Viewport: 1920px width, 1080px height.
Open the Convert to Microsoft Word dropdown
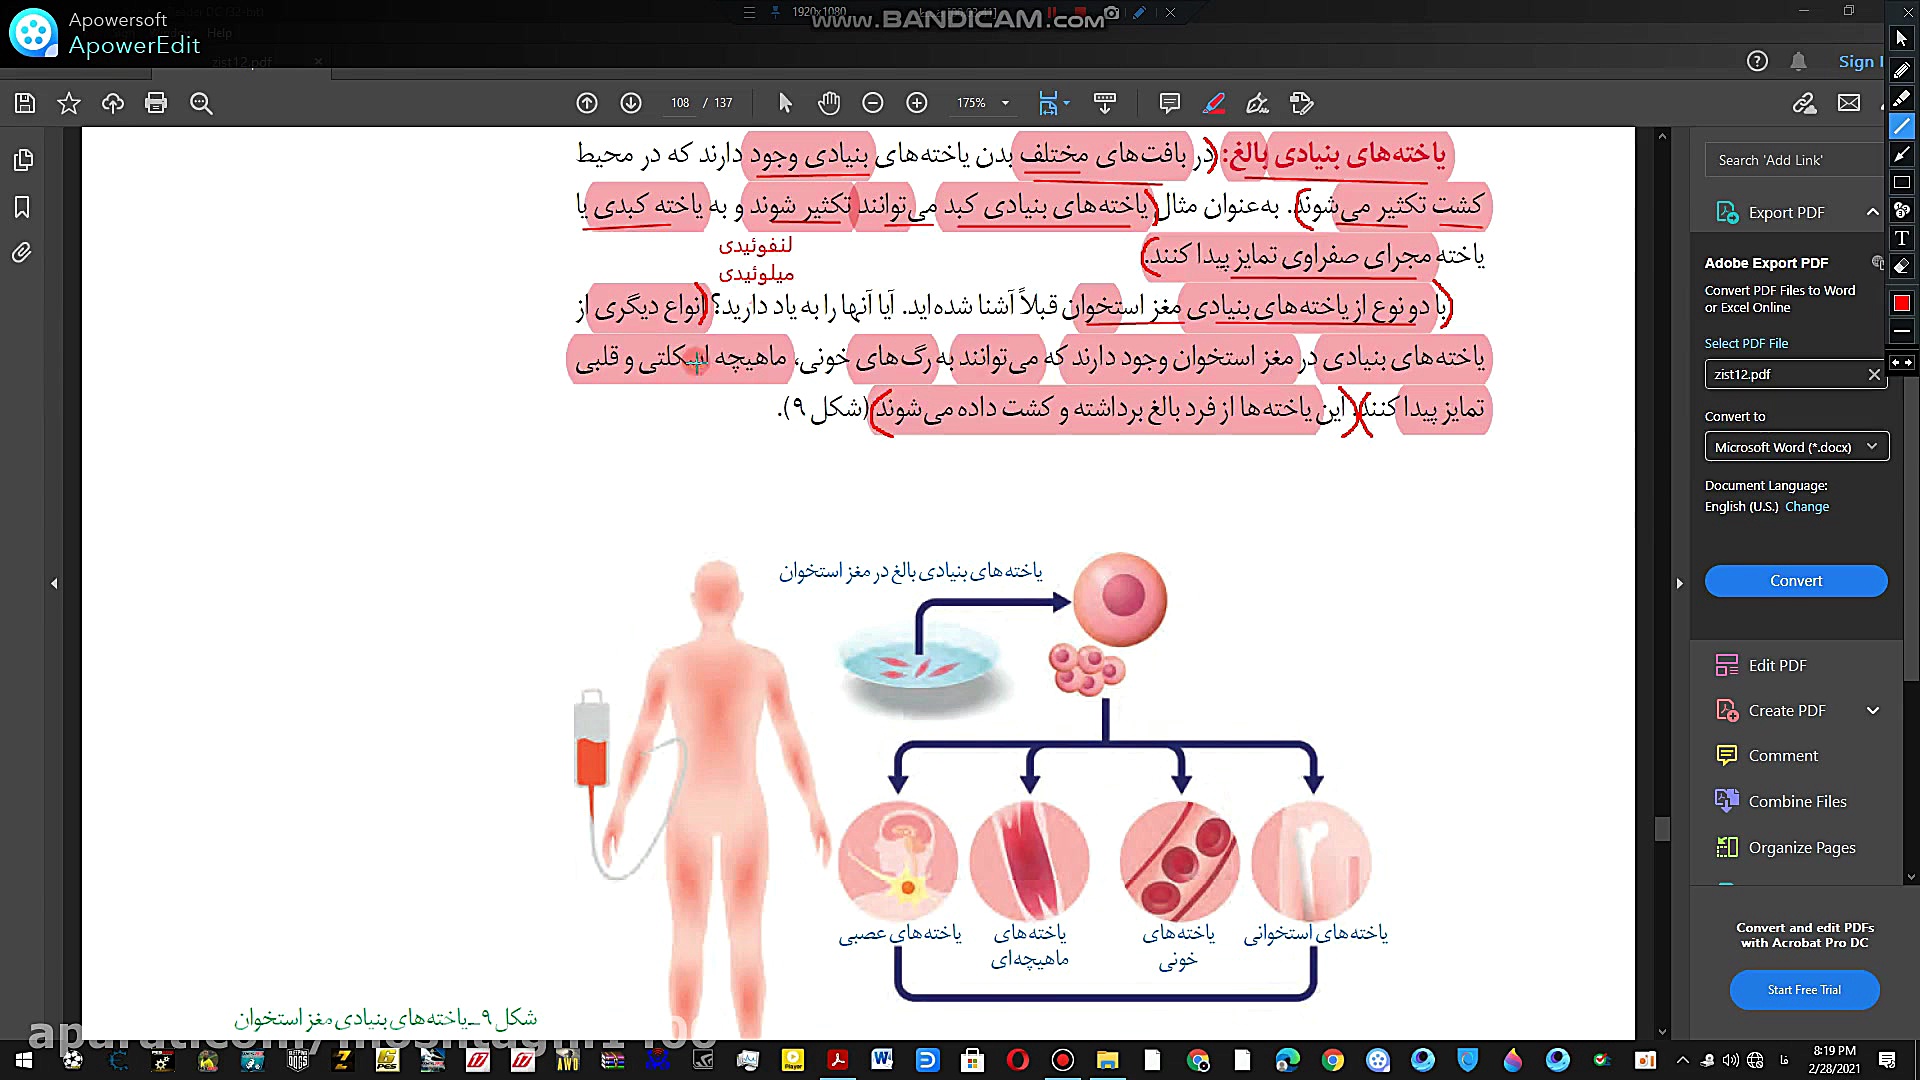click(1797, 447)
